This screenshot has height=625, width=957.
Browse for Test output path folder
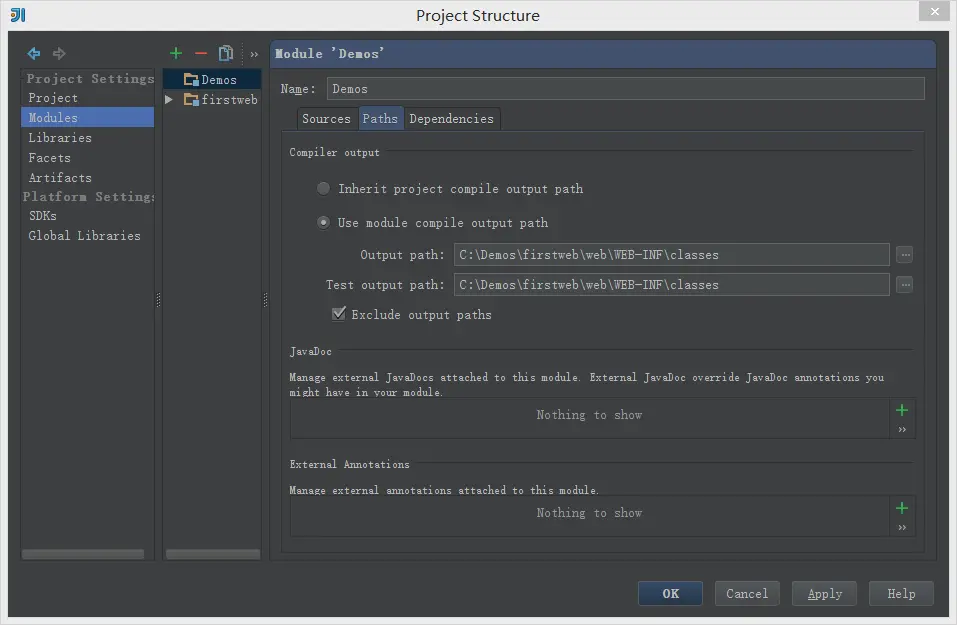pyautogui.click(x=905, y=284)
